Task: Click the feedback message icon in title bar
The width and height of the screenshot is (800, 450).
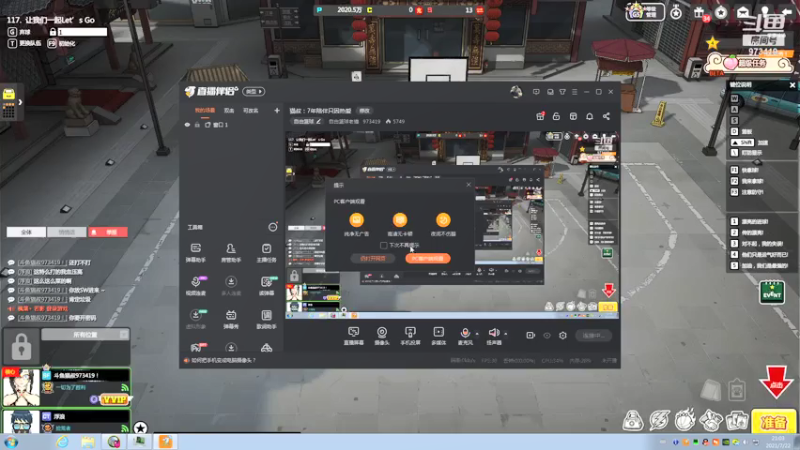Action: point(536,92)
